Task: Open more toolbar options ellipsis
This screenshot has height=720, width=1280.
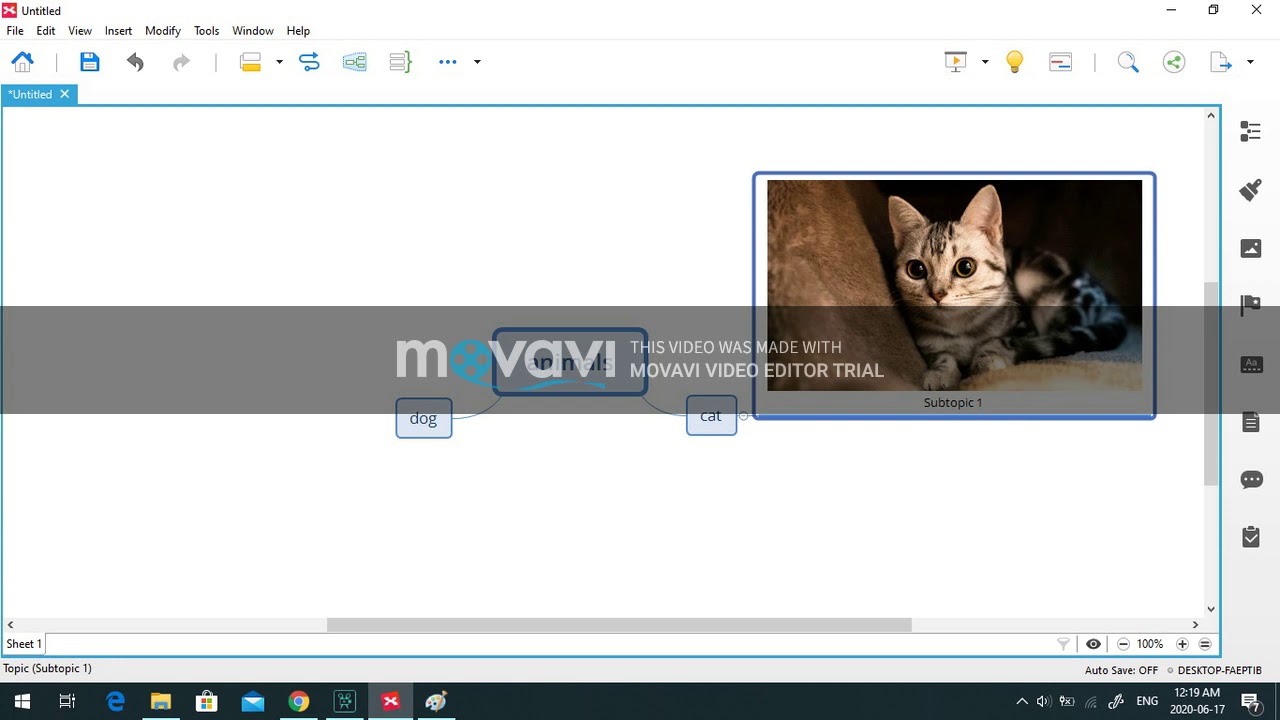Action: tap(447, 62)
